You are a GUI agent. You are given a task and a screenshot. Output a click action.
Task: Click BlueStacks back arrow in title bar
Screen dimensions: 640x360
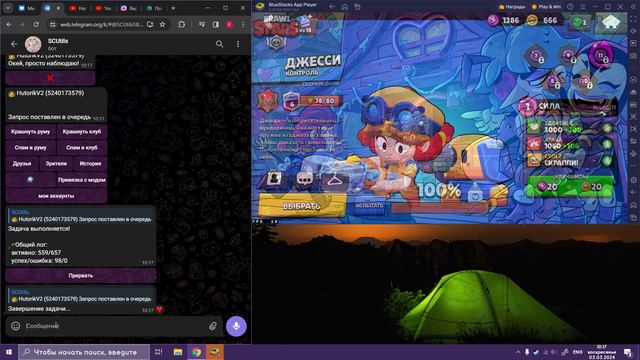point(332,7)
